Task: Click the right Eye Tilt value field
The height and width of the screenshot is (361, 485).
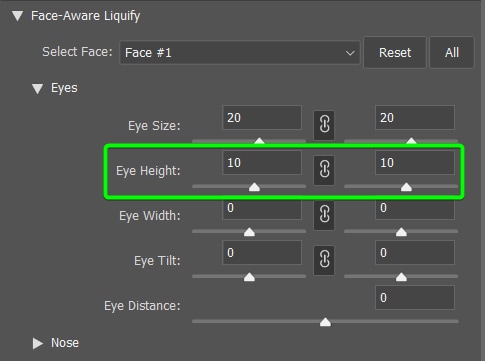Action: 415,253
